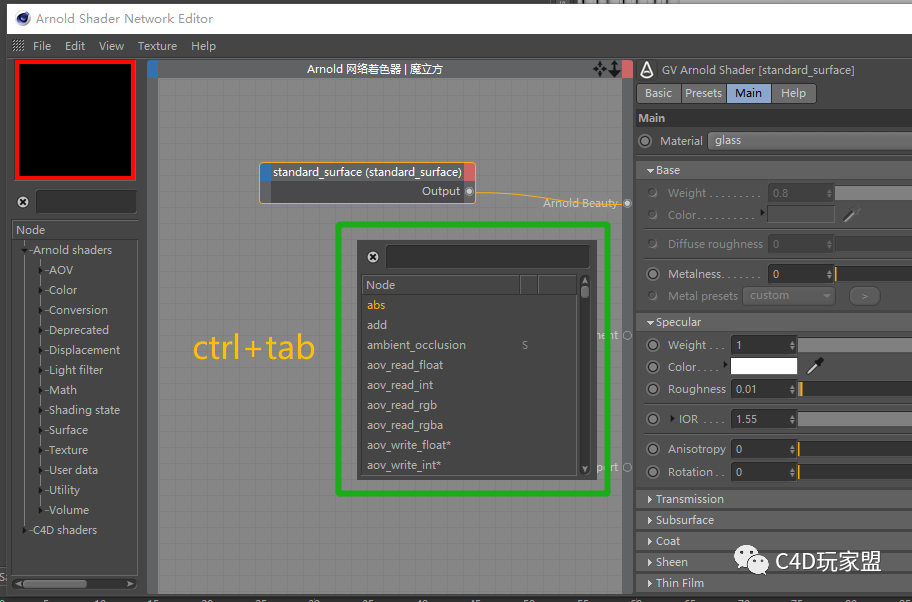Click the Output port of standard_surface node
Image resolution: width=912 pixels, height=602 pixels.
[x=469, y=191]
